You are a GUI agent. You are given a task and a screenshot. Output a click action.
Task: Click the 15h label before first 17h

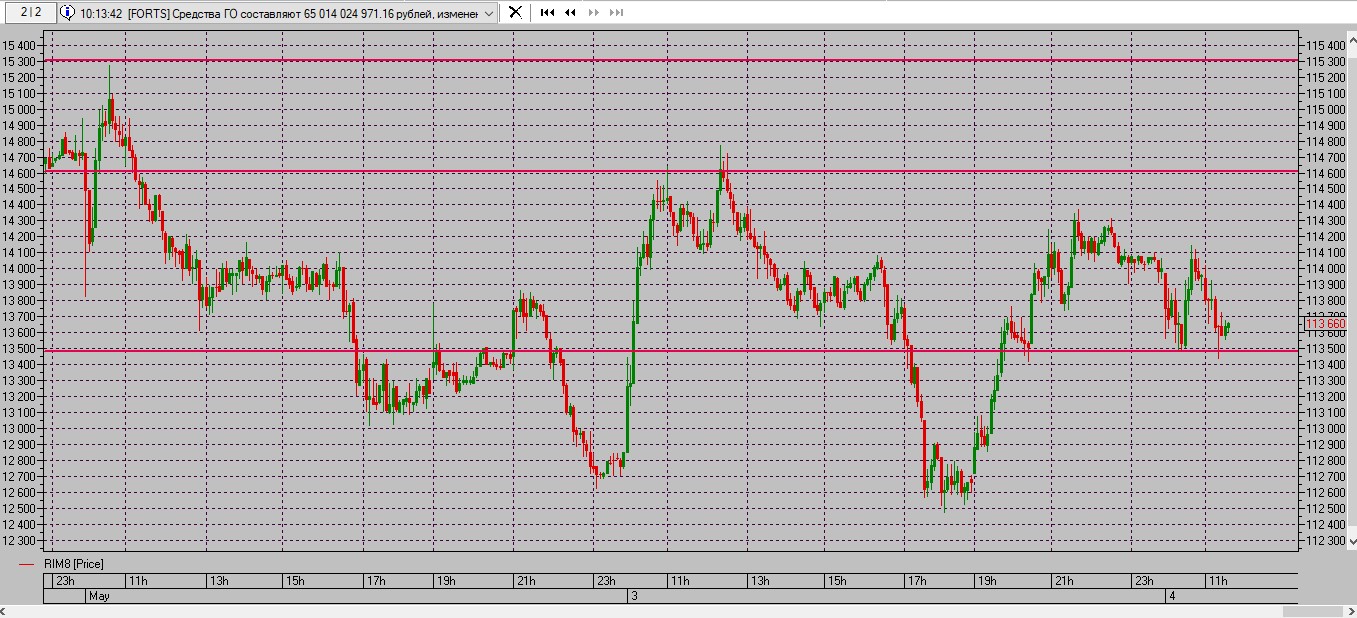(295, 581)
